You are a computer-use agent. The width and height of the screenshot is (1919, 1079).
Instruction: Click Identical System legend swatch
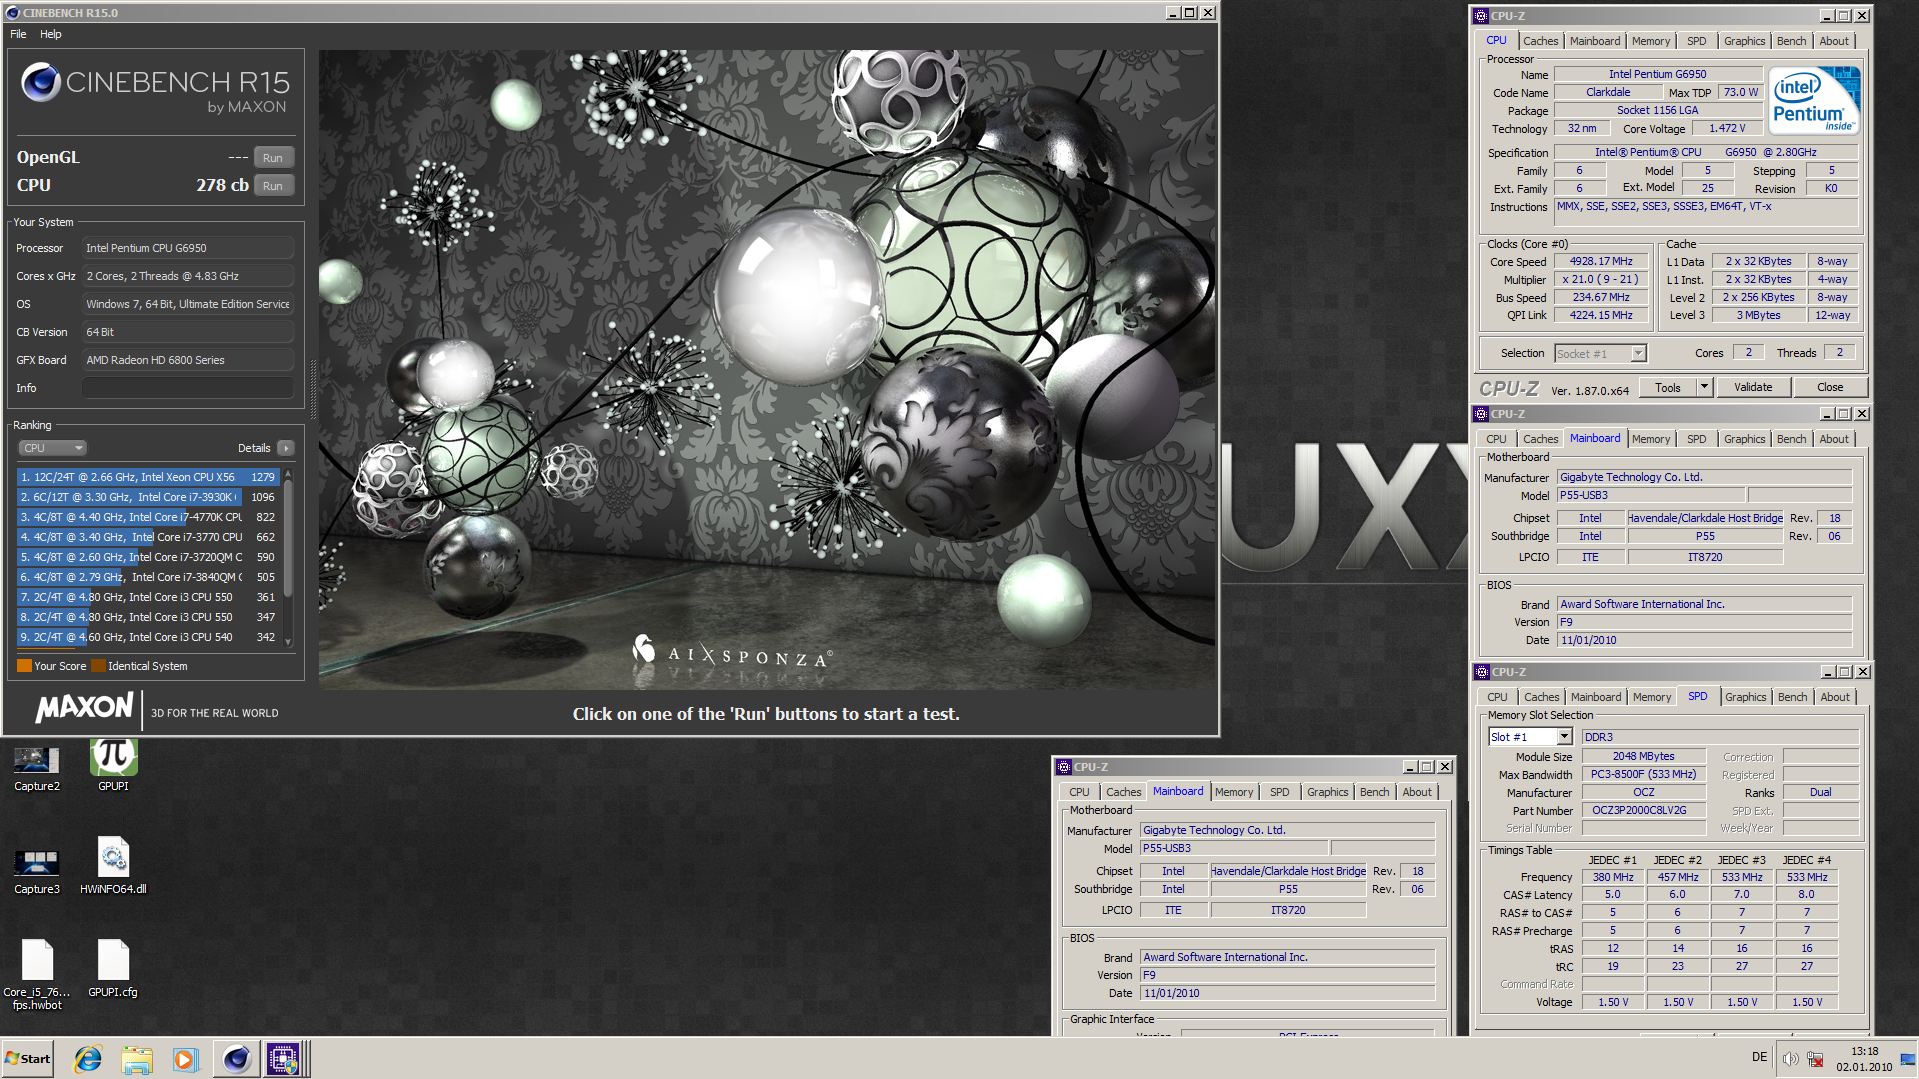[98, 666]
